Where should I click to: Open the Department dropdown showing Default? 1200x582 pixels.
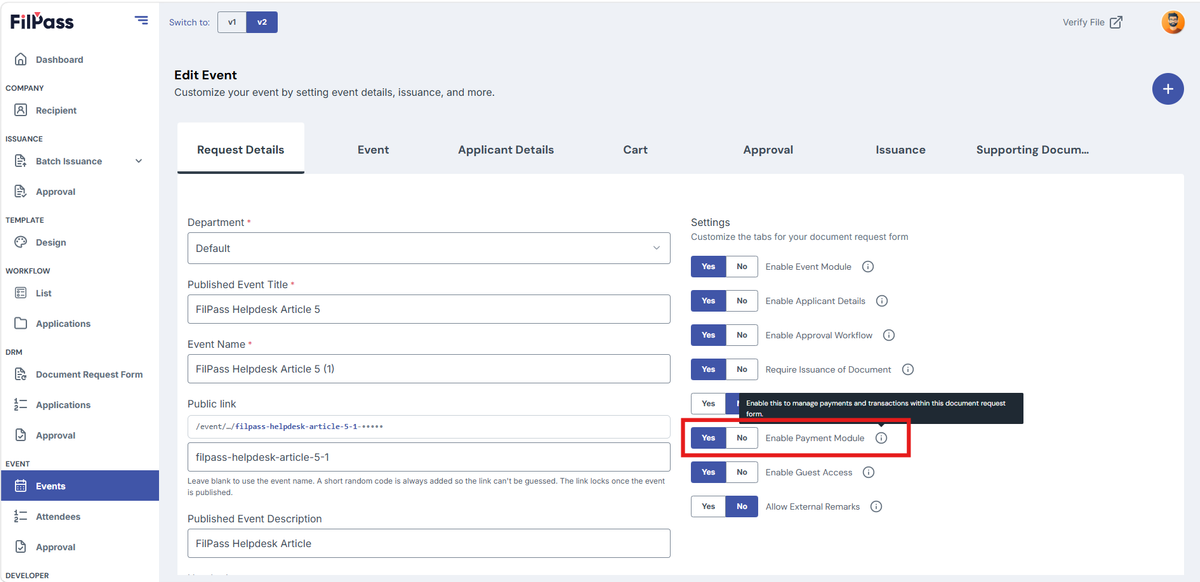pos(429,248)
